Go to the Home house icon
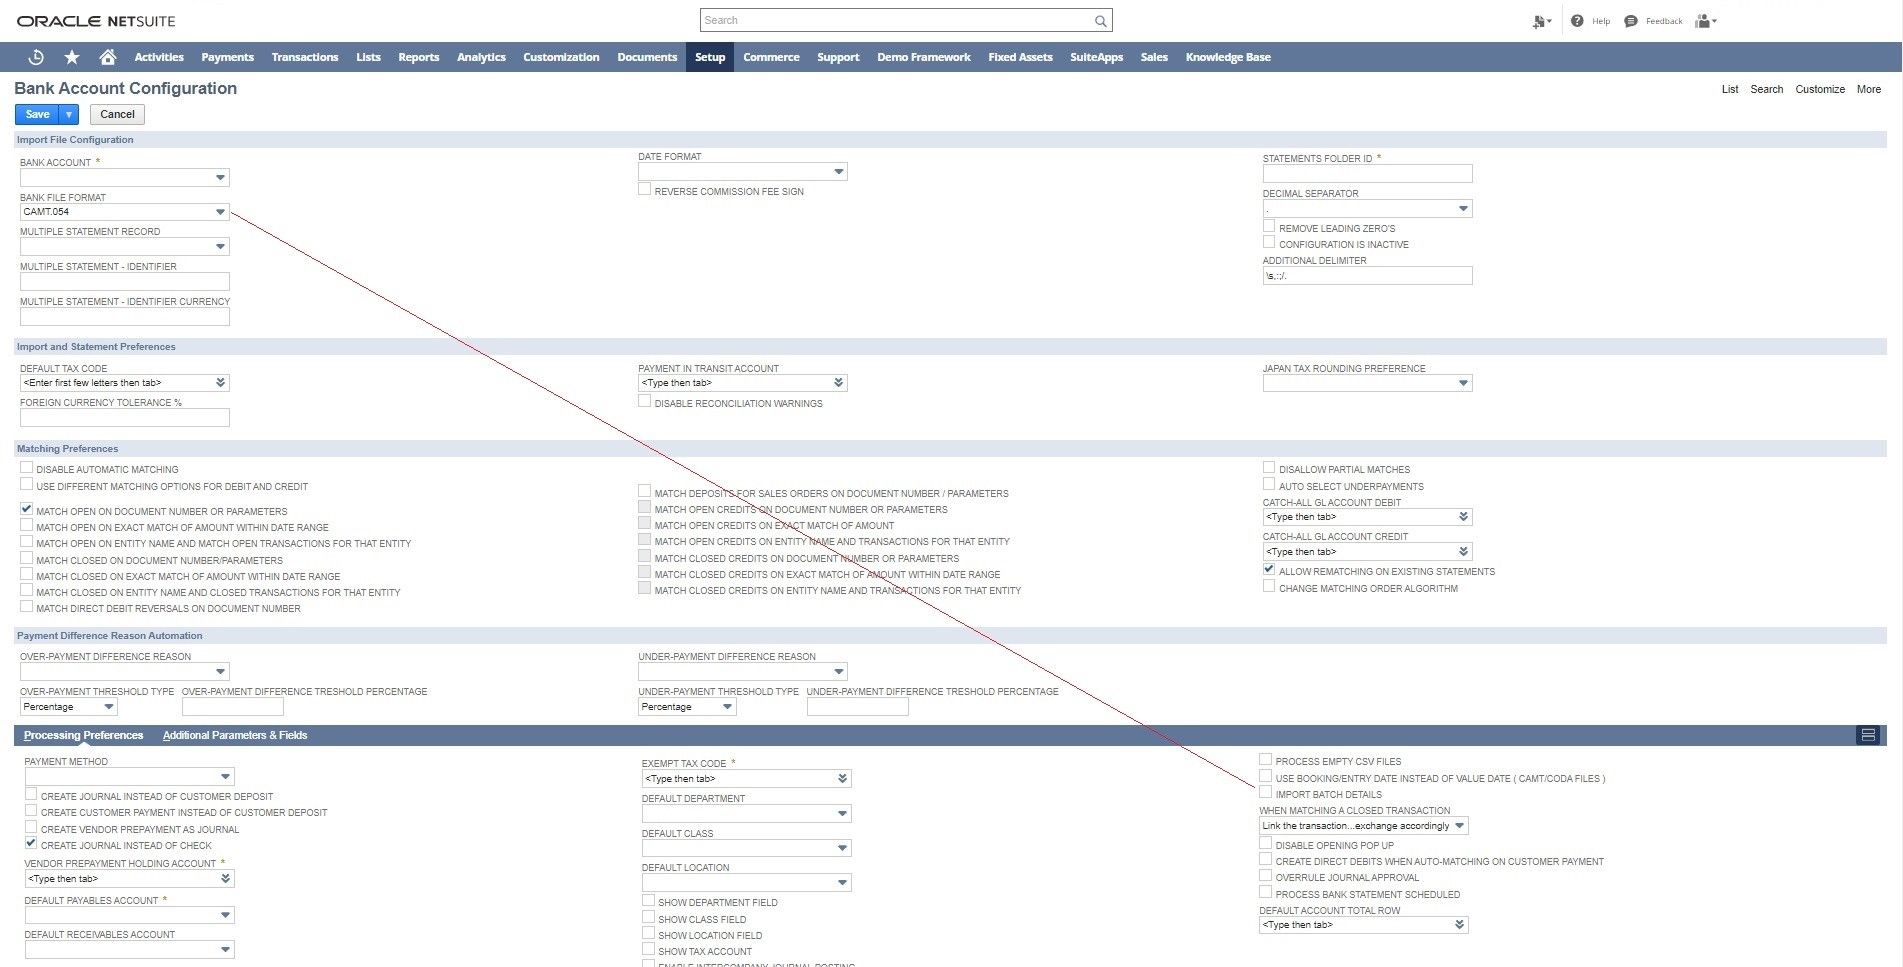1903x967 pixels. (108, 57)
